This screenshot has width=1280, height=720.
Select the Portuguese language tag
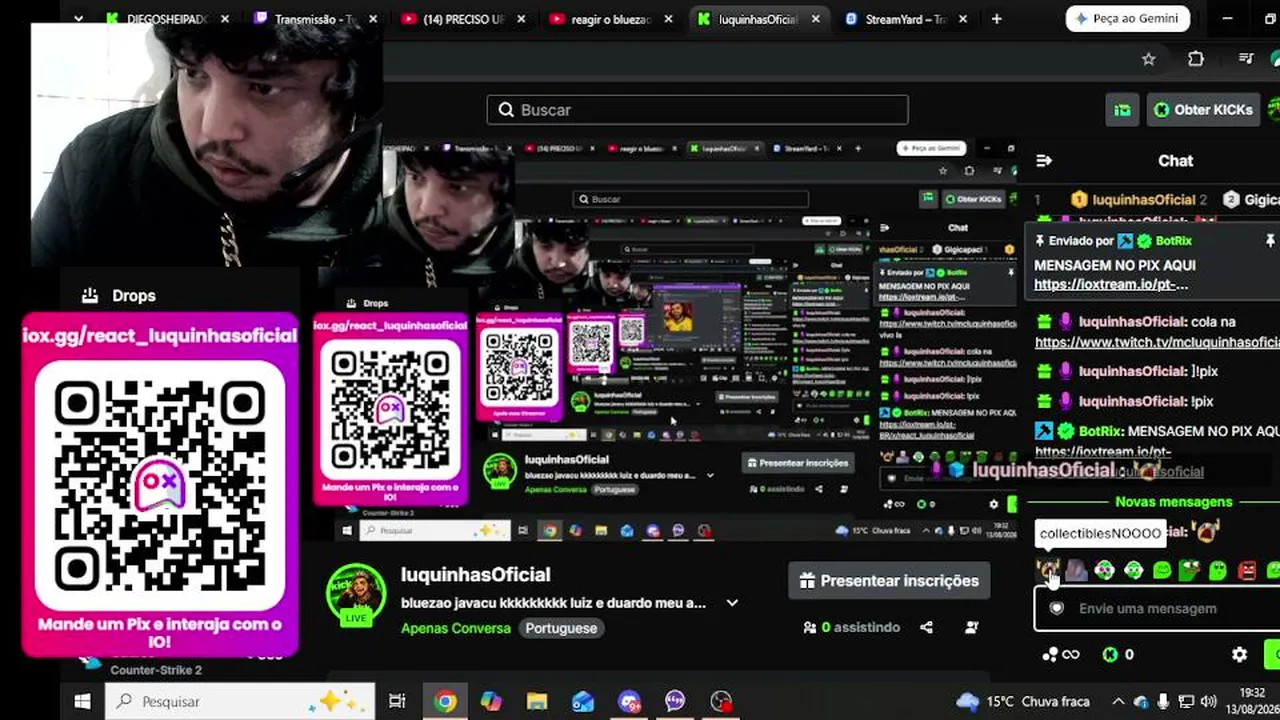(x=561, y=628)
